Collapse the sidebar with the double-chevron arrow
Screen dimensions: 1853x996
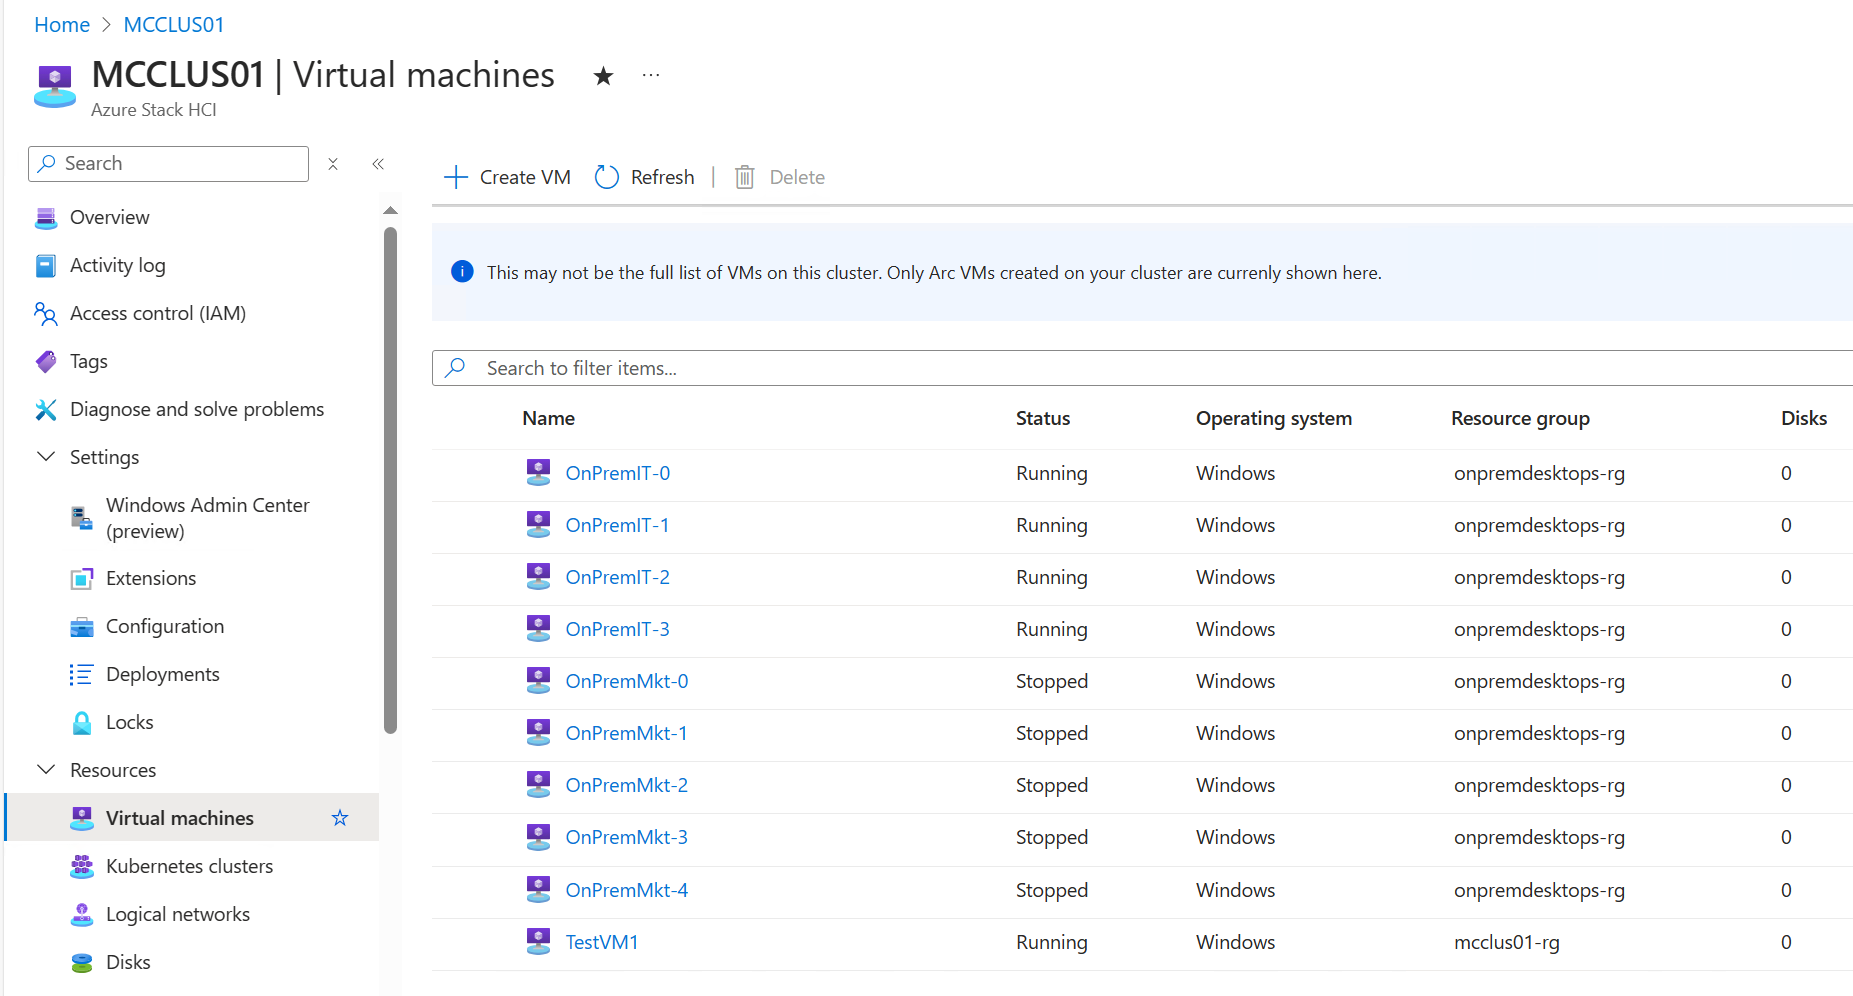tap(378, 163)
